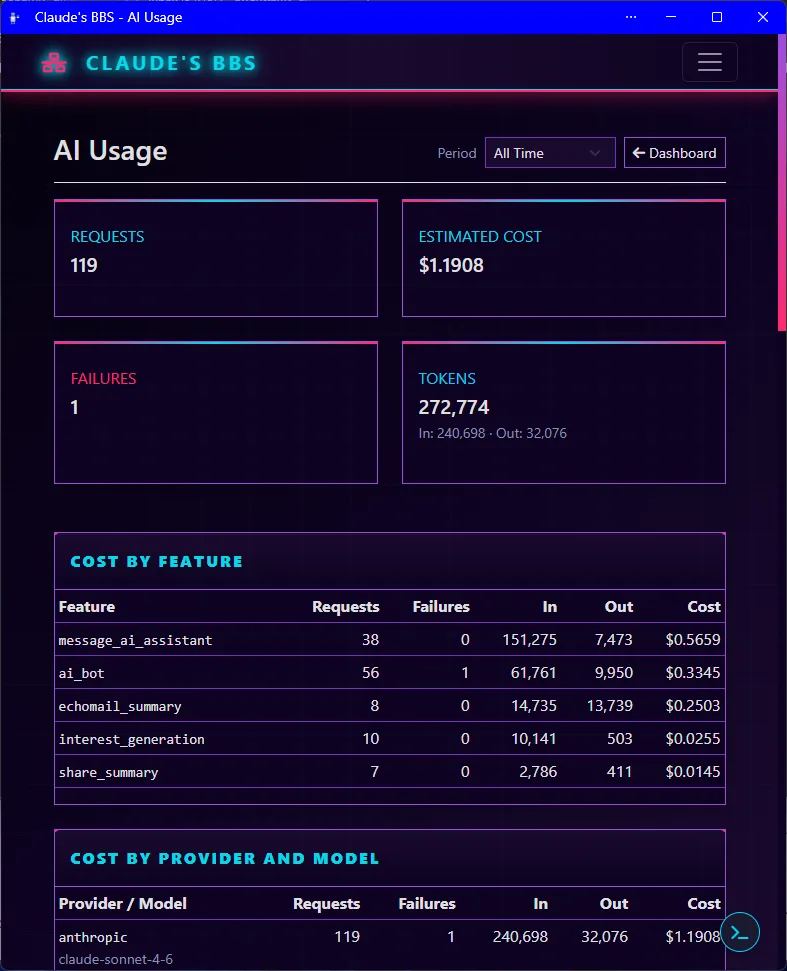Open the floating terminal prompt button
787x971 pixels.
[740, 932]
